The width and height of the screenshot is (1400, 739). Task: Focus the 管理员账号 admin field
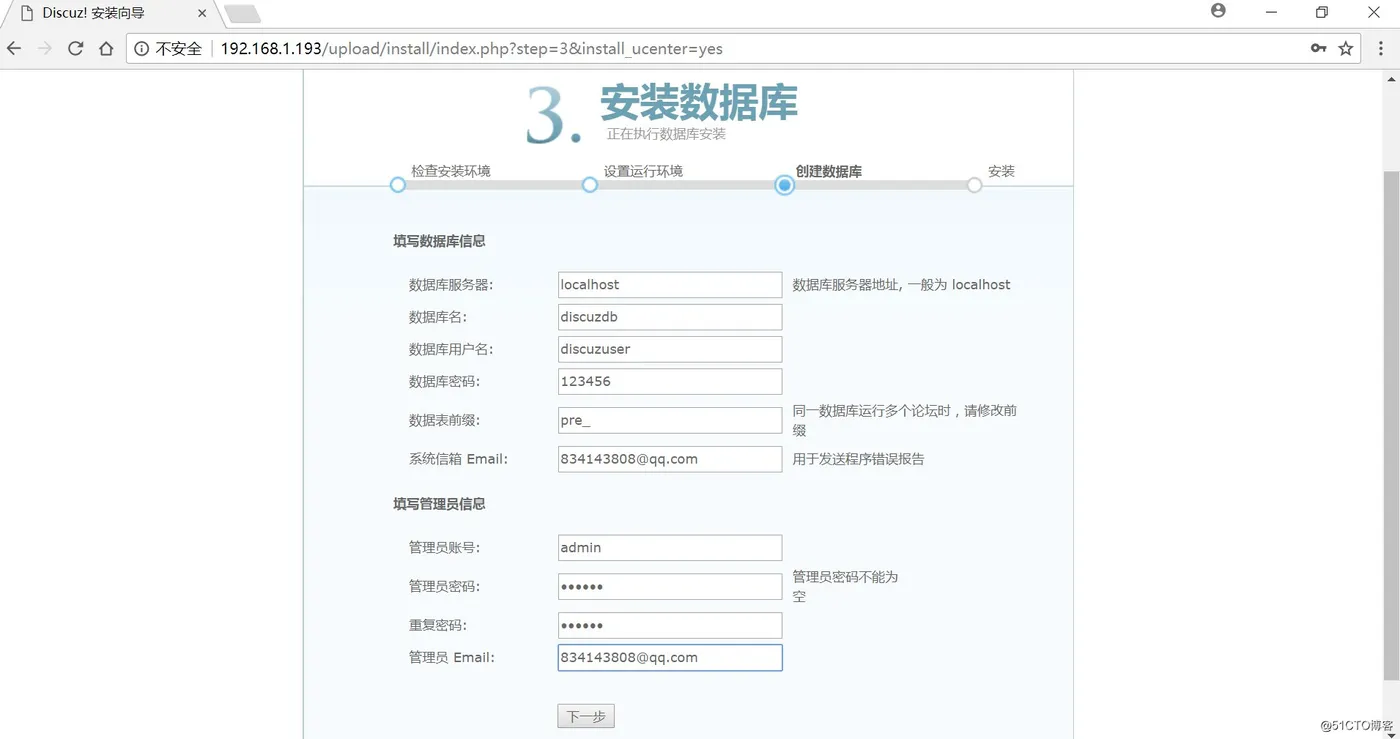pos(670,548)
